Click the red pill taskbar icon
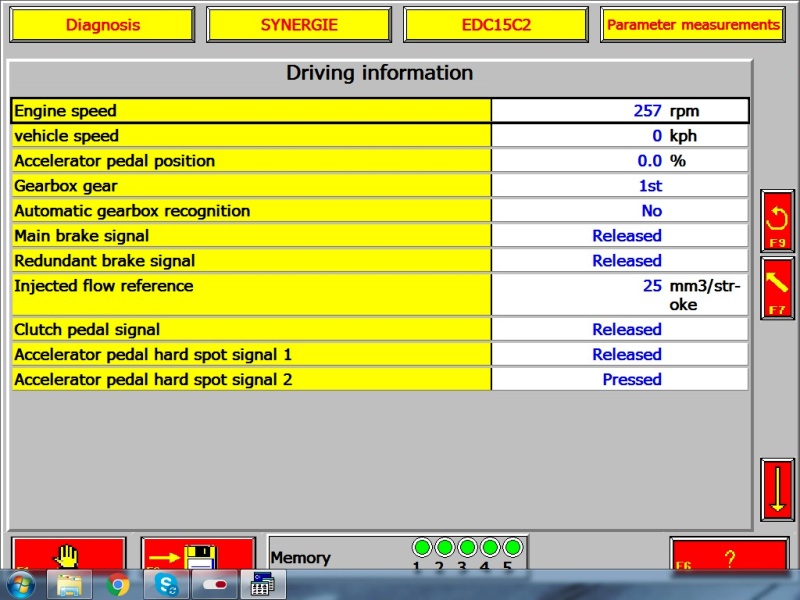 click(215, 585)
